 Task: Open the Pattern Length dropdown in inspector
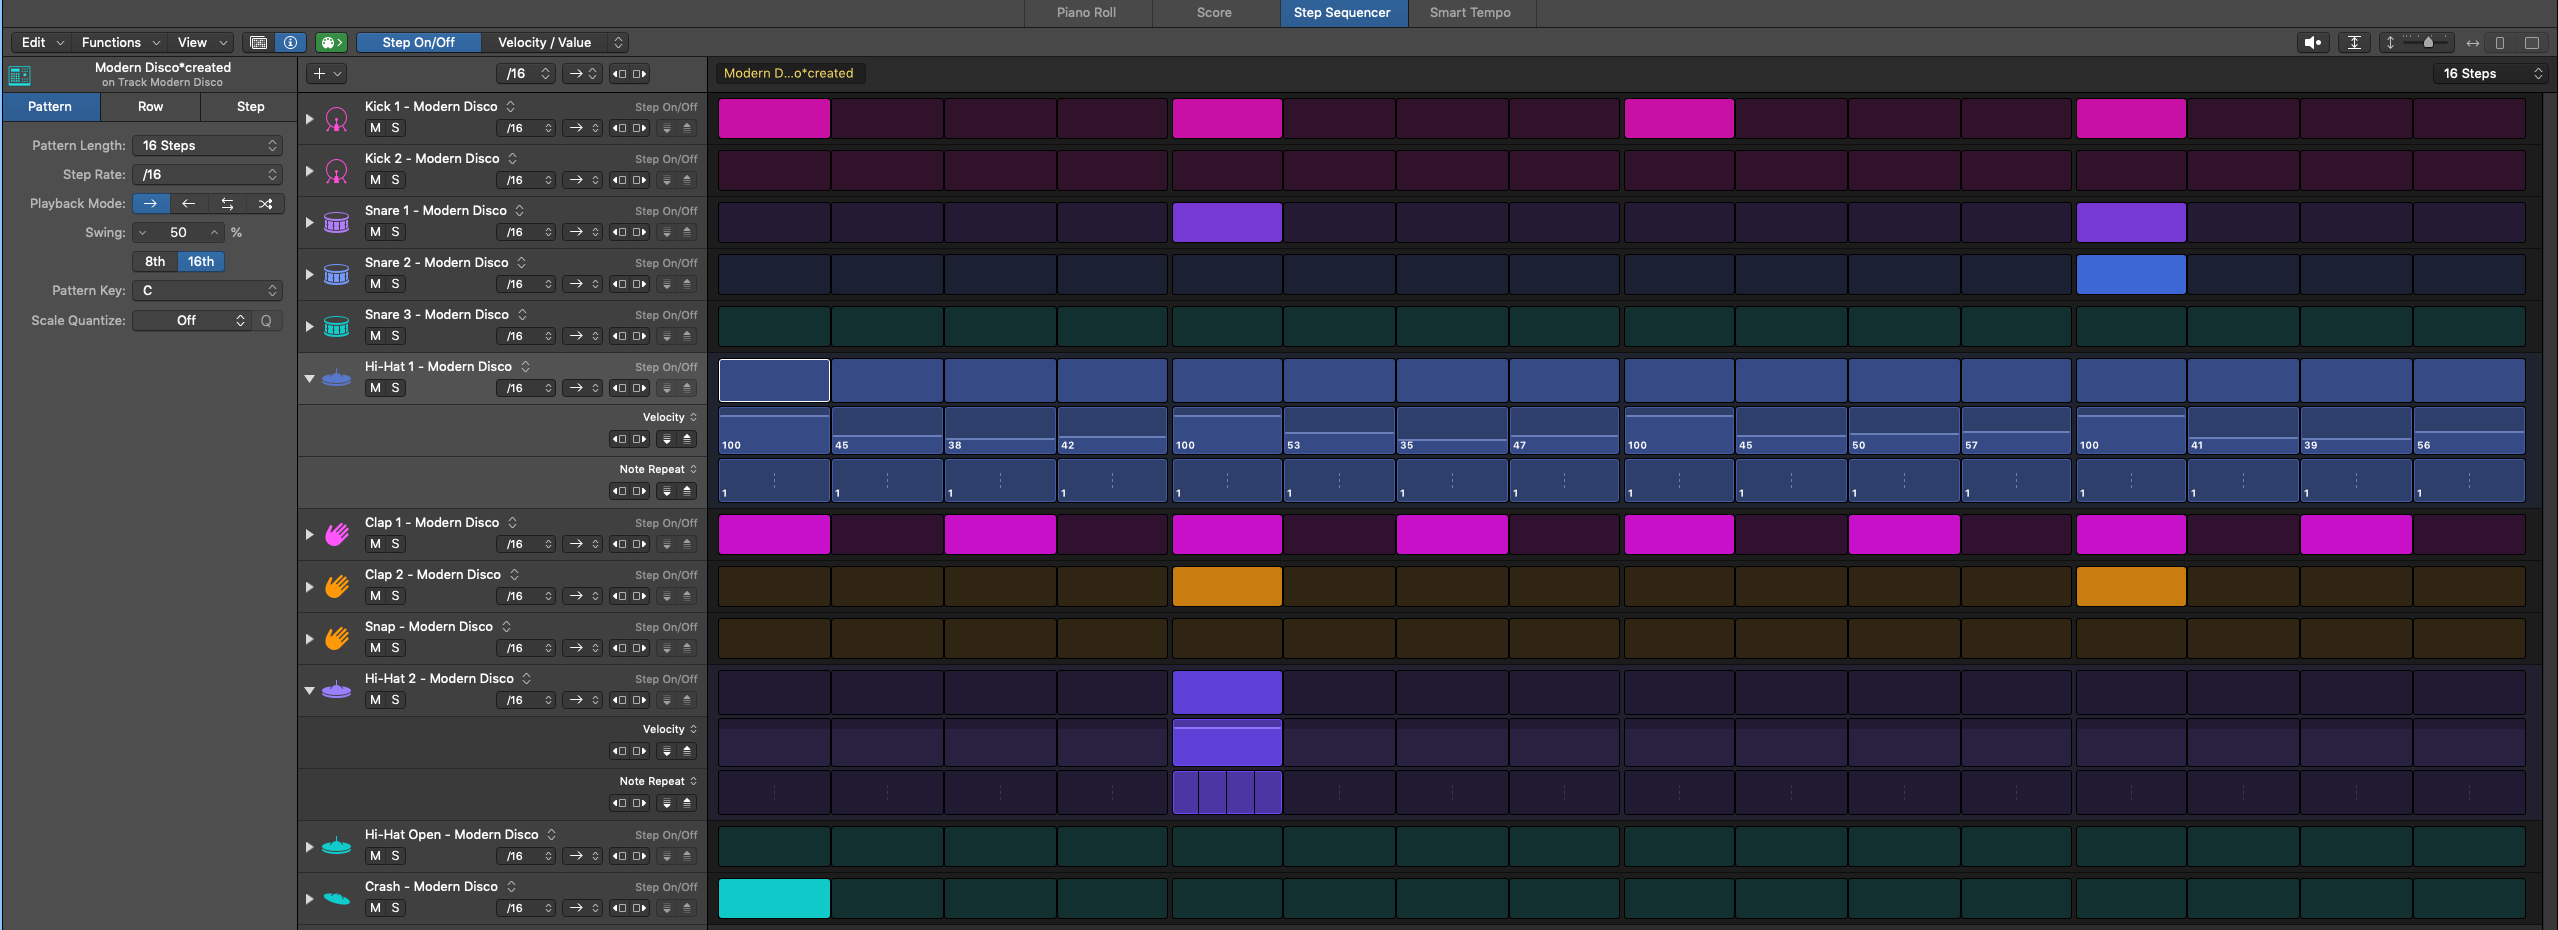(208, 145)
